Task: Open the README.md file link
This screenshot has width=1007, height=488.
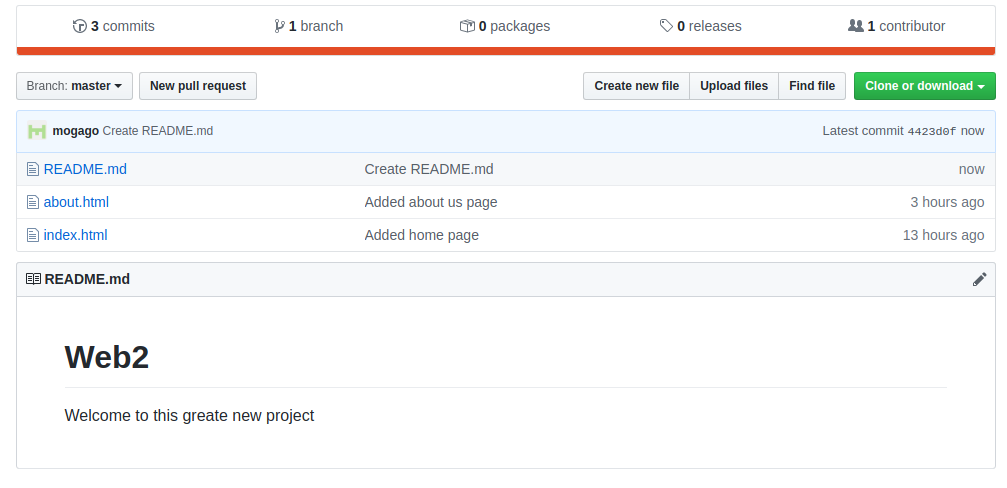Action: point(85,170)
